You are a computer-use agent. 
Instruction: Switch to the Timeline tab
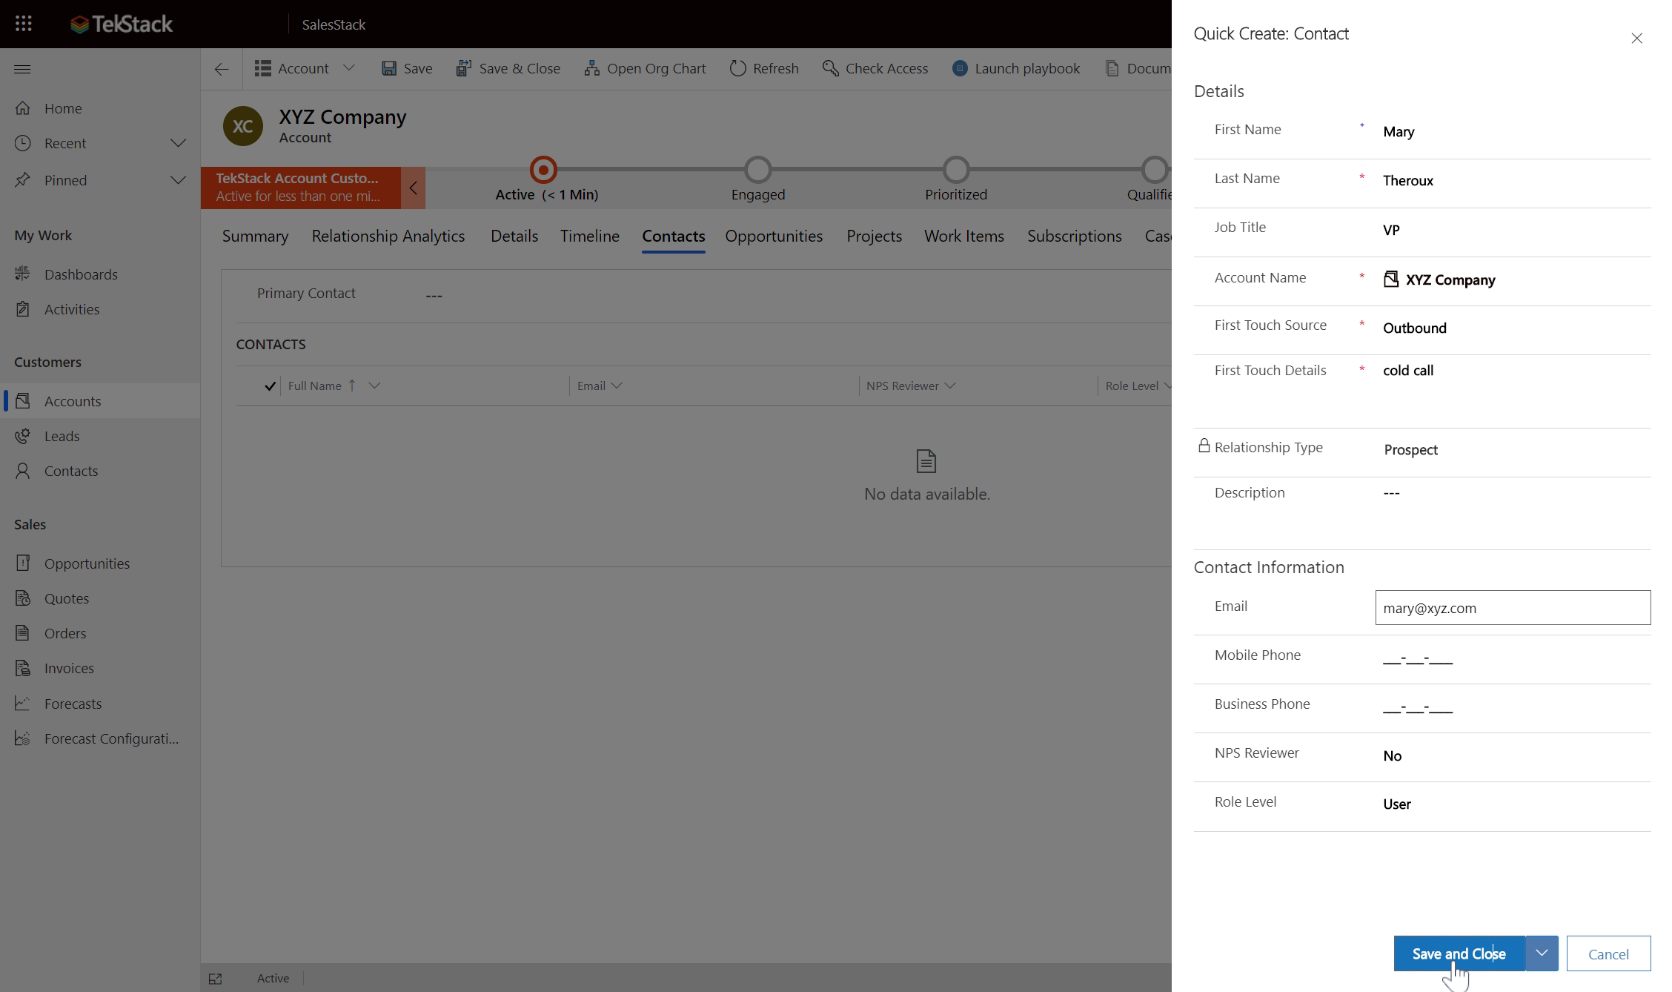pyautogui.click(x=590, y=236)
